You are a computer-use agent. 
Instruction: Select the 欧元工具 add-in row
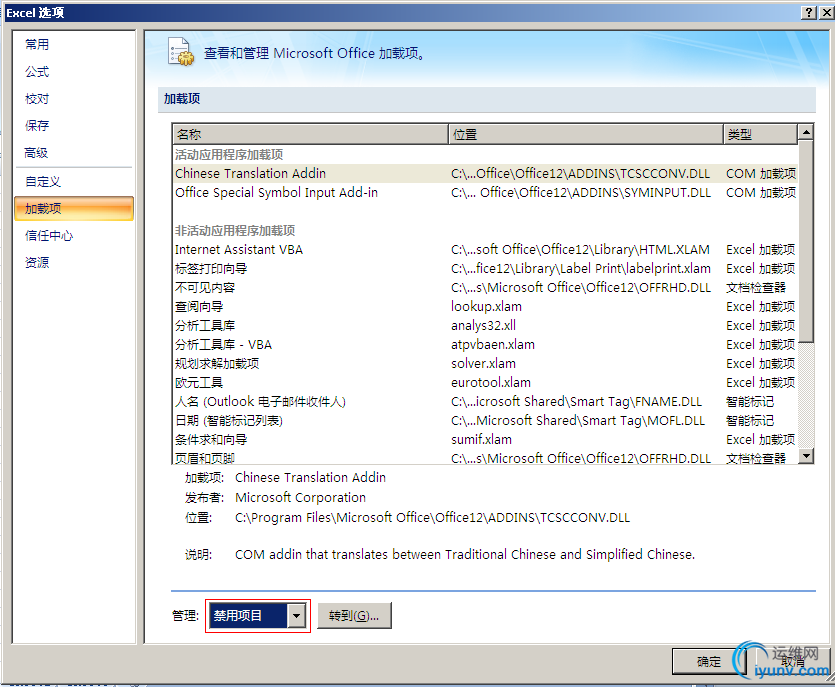click(485, 382)
